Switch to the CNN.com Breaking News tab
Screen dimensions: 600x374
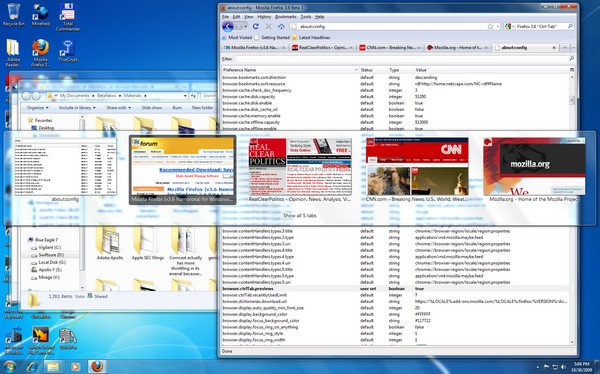390,48
